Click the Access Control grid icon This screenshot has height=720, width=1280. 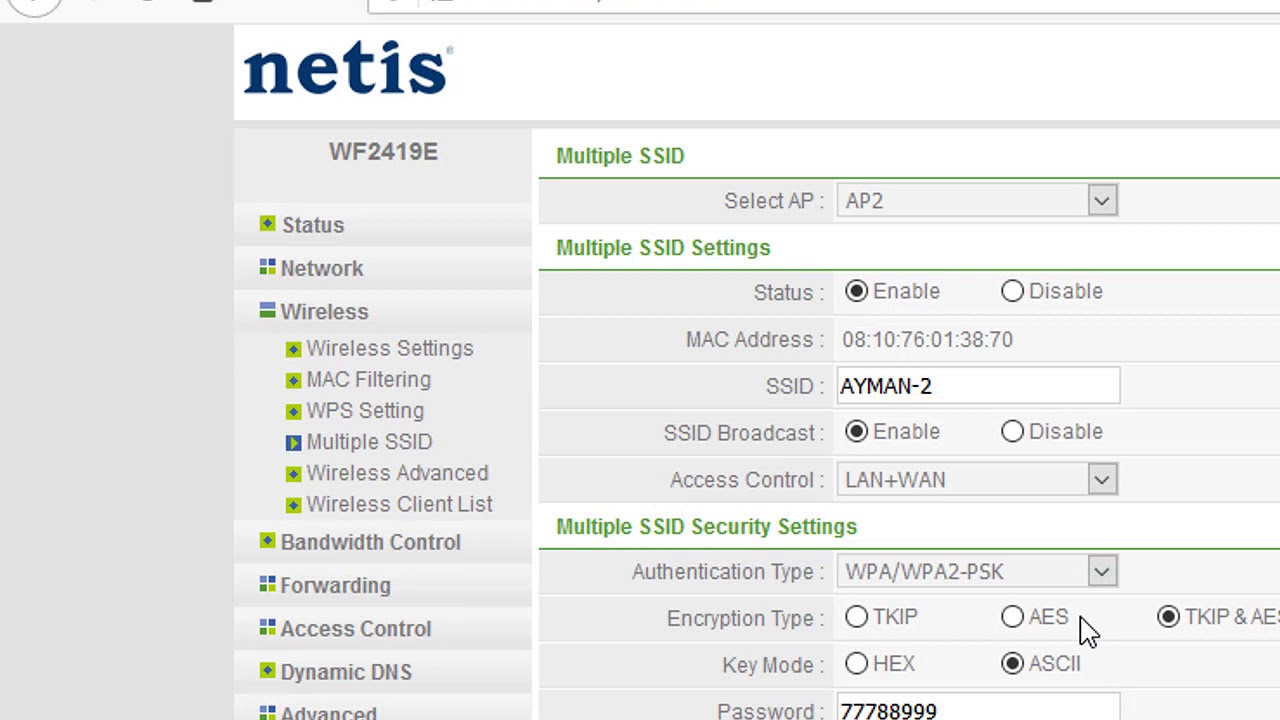(267, 627)
